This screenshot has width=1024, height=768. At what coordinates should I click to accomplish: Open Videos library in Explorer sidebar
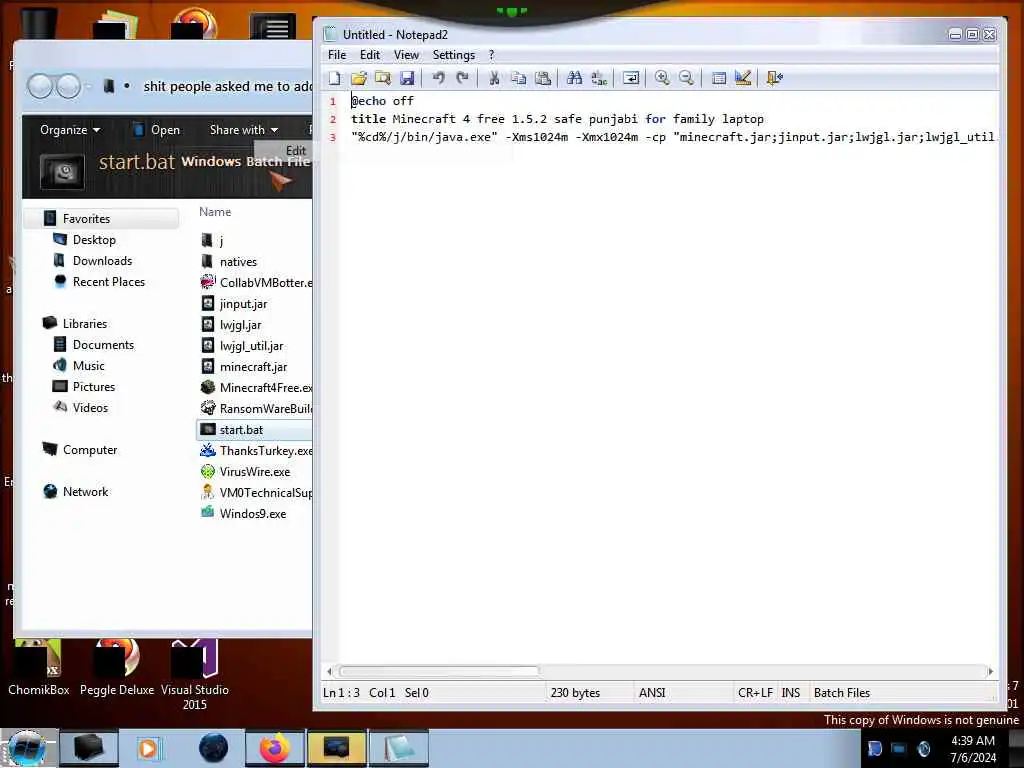coord(90,408)
